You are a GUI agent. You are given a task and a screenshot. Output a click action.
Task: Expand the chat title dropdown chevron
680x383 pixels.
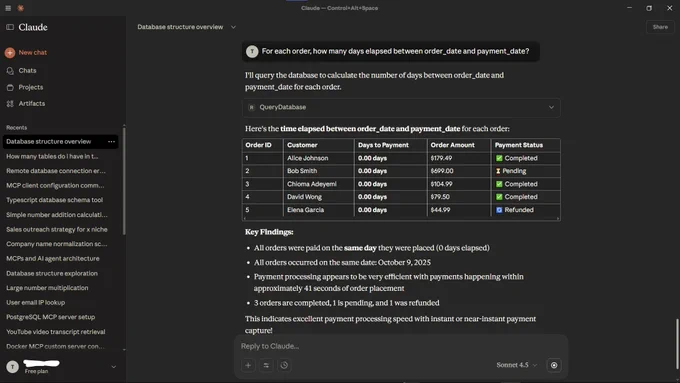click(x=233, y=27)
